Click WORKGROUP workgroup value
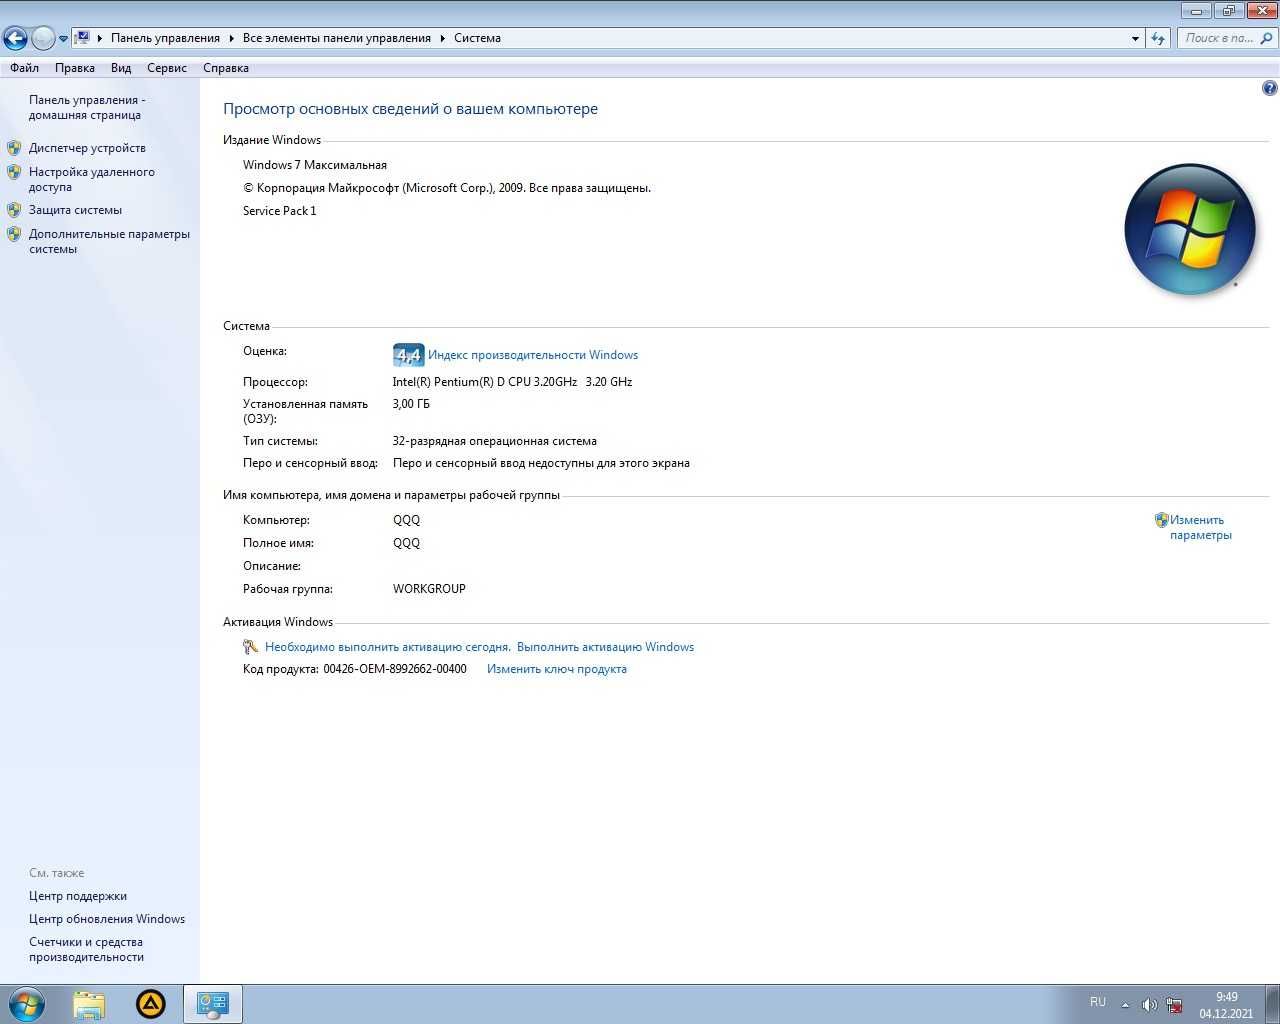 pyautogui.click(x=429, y=589)
